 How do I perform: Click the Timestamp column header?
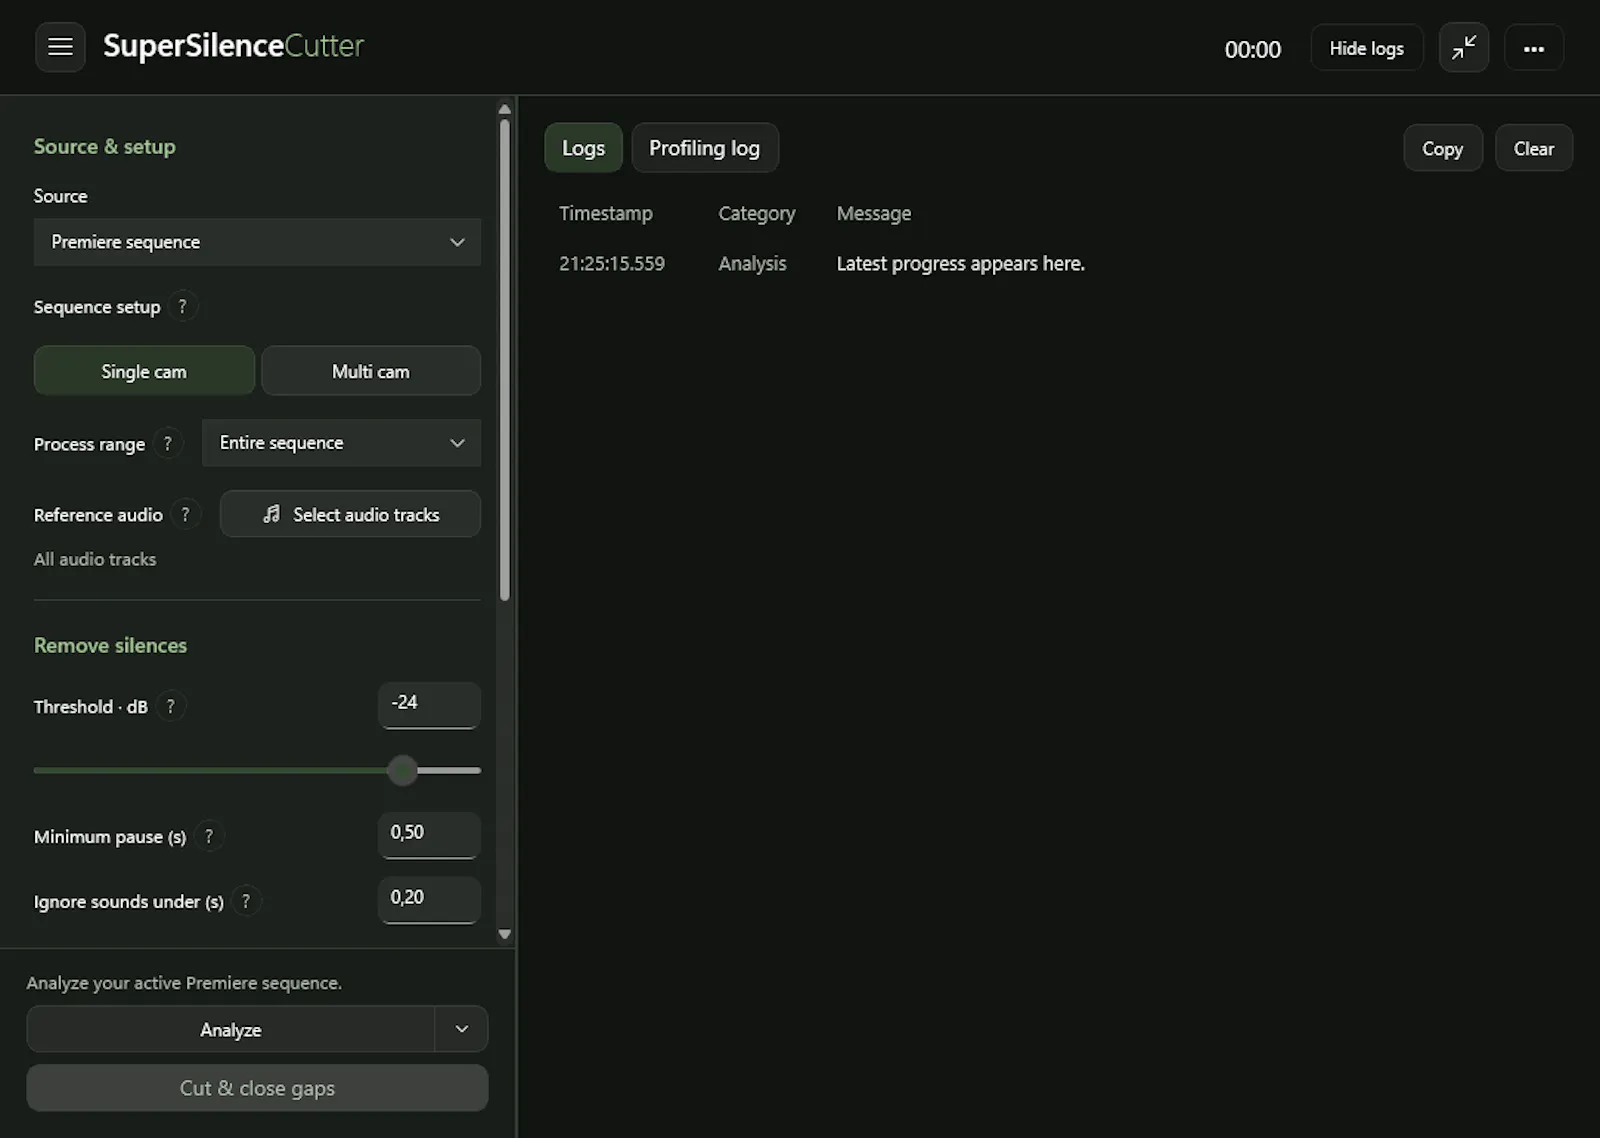[x=606, y=213]
